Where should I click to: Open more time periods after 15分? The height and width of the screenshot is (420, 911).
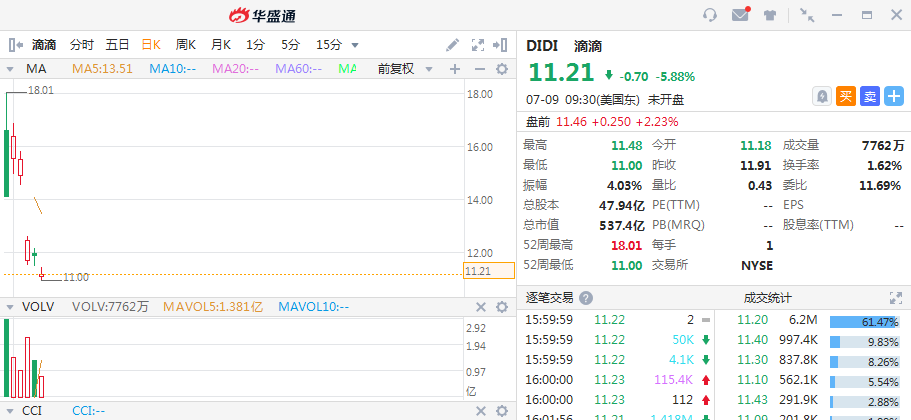[355, 45]
